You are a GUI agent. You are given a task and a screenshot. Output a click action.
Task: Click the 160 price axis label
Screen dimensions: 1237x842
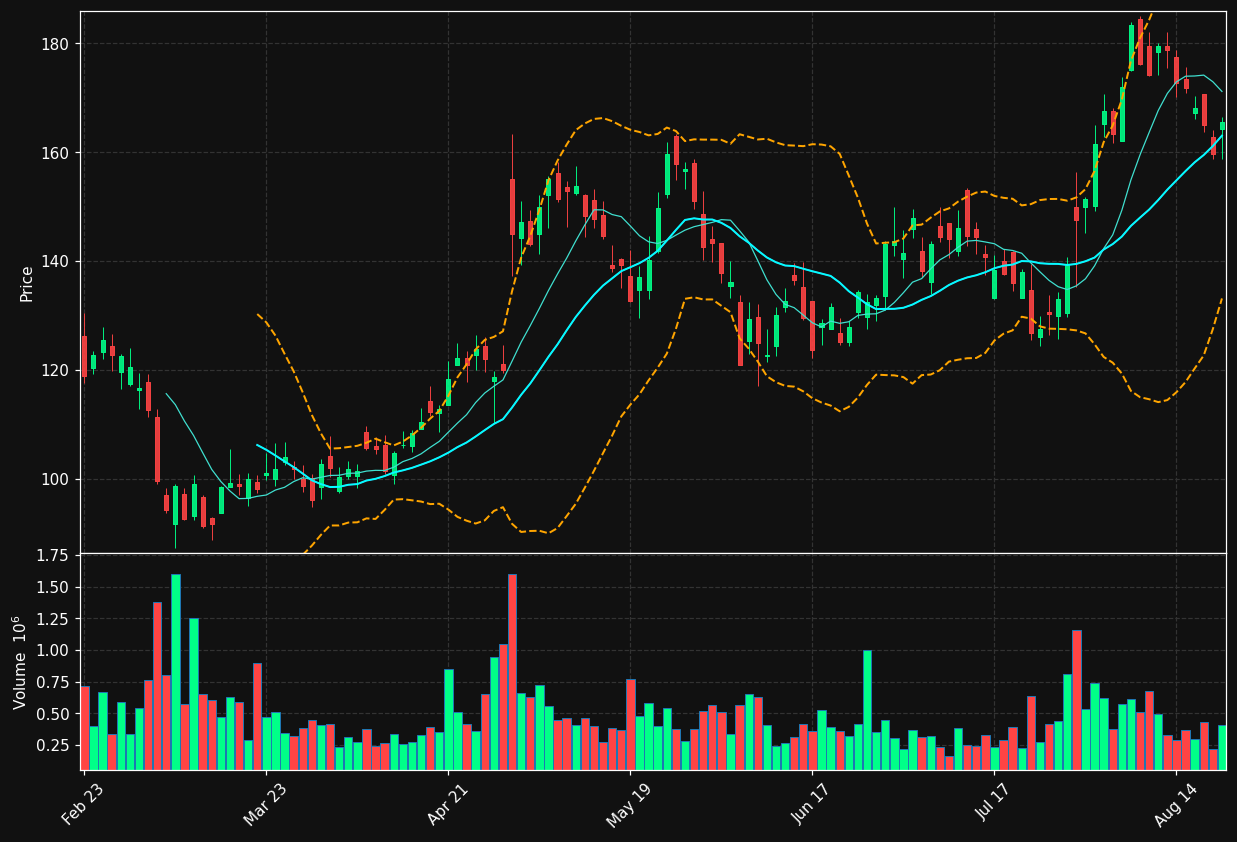click(55, 153)
